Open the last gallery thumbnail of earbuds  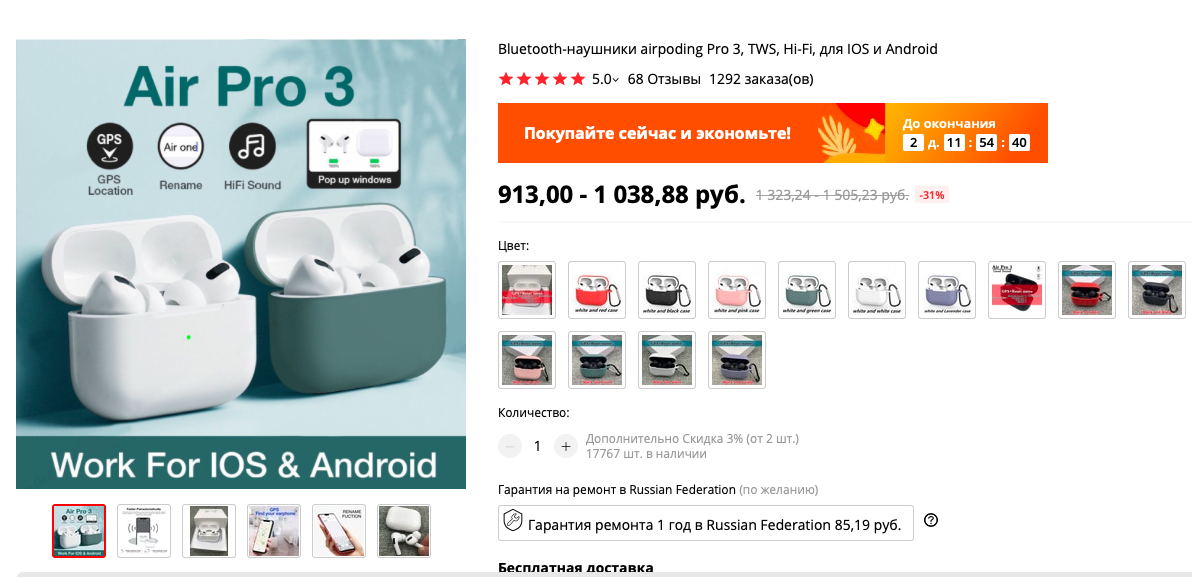(404, 531)
